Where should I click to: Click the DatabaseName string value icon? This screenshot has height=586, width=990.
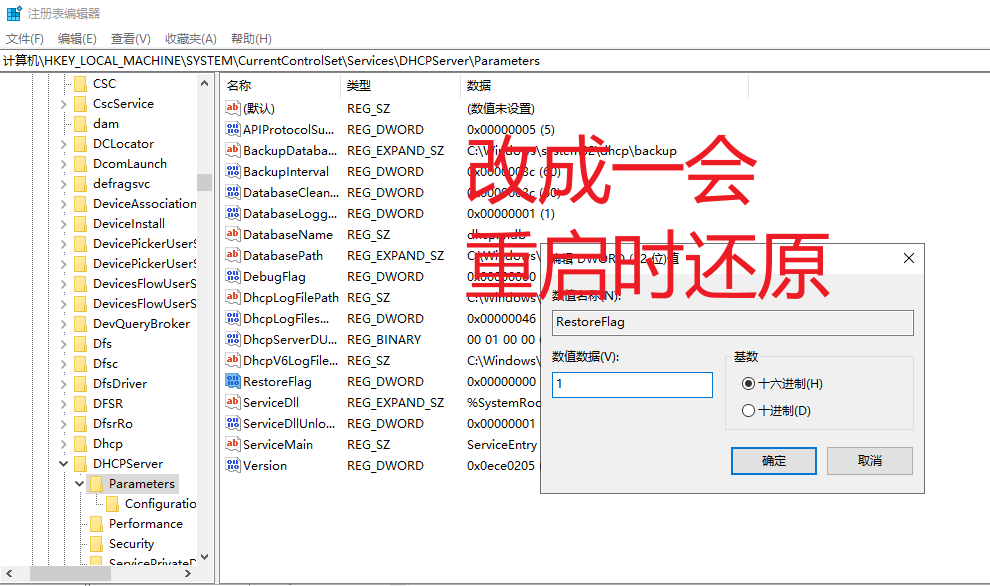coord(232,234)
